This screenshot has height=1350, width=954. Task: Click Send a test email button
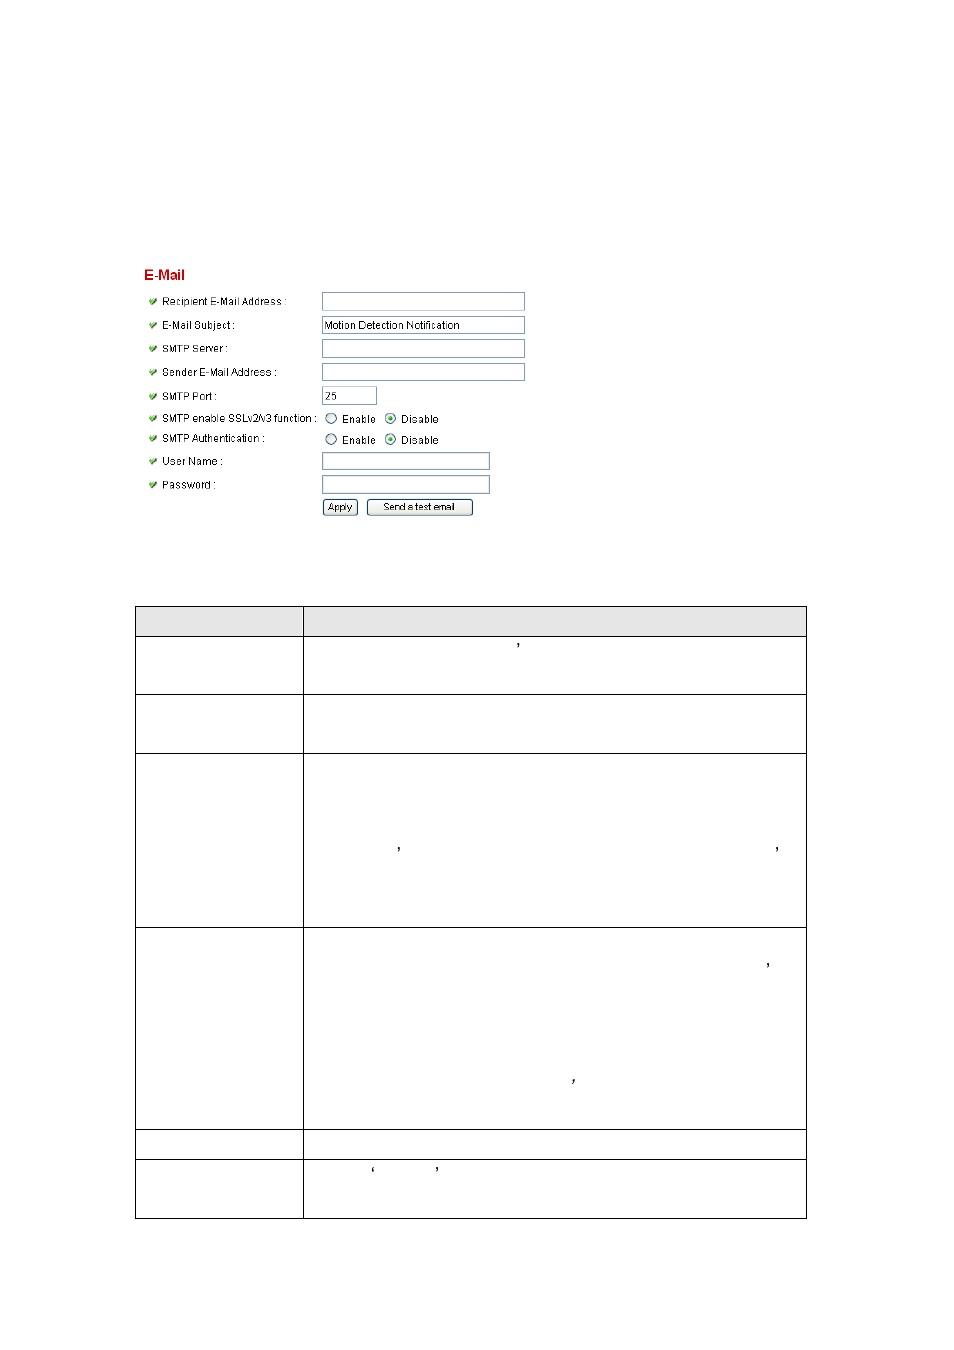tap(419, 507)
